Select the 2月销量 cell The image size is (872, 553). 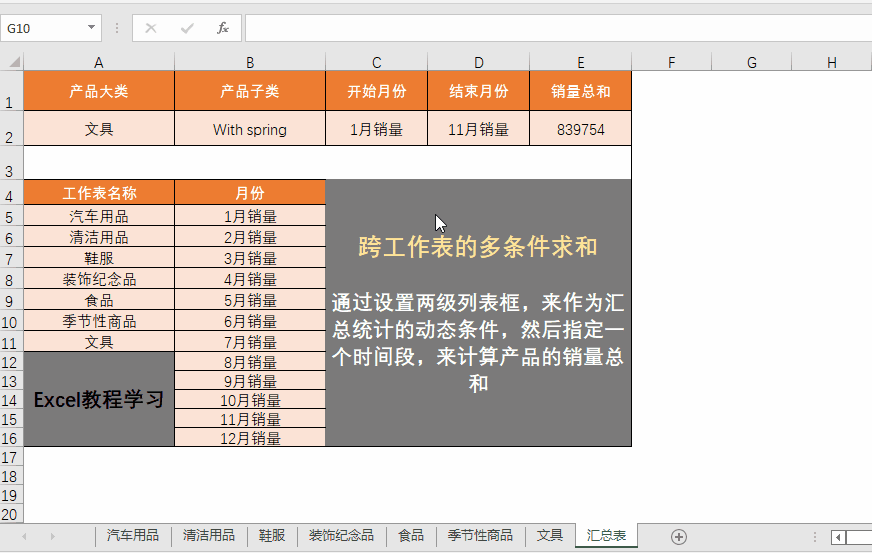point(250,237)
